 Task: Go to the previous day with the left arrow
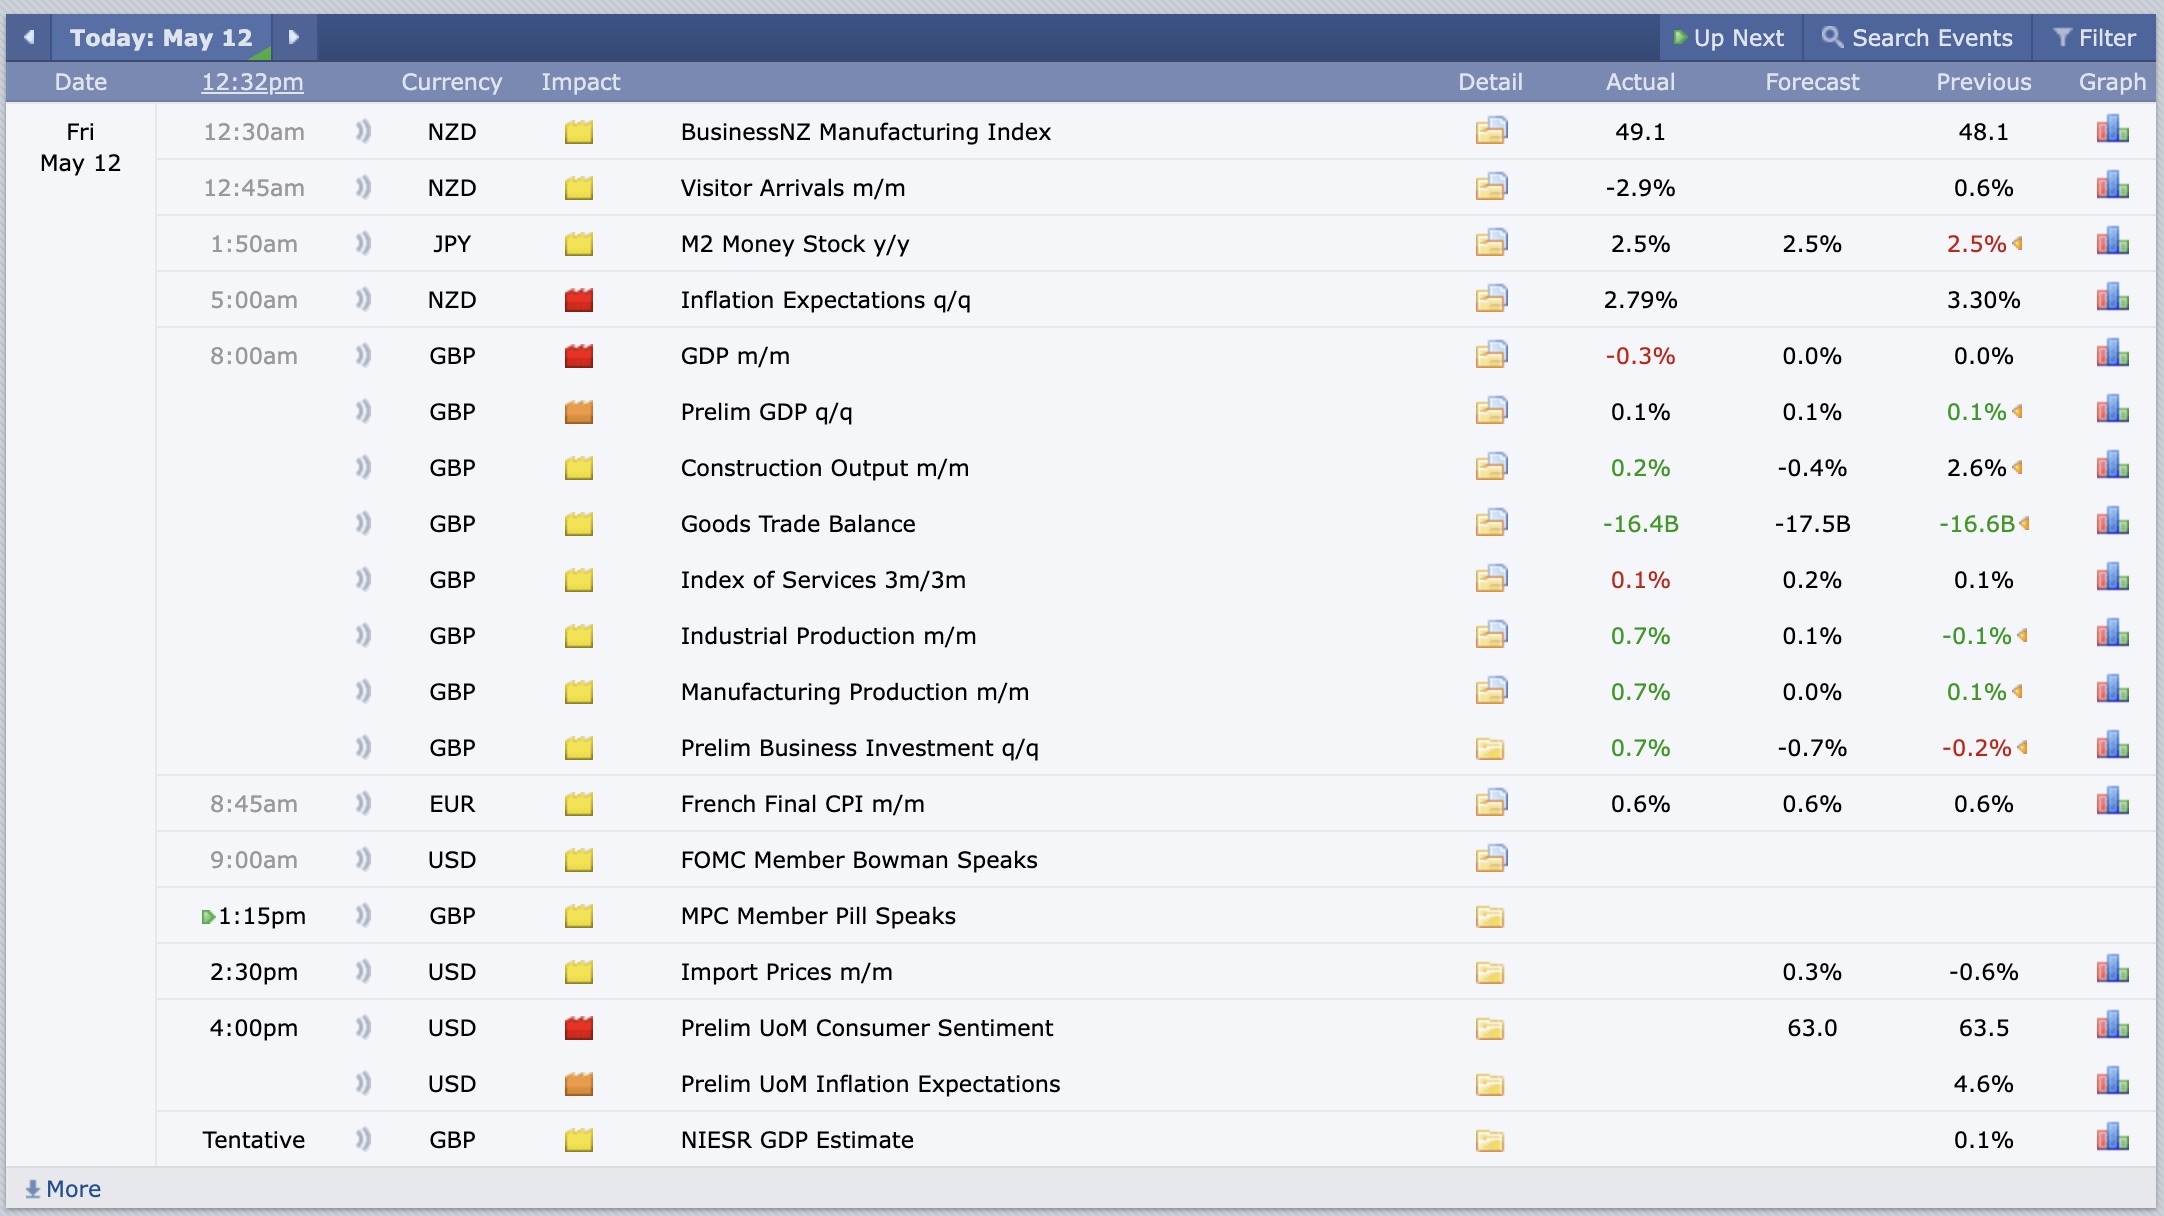29,37
